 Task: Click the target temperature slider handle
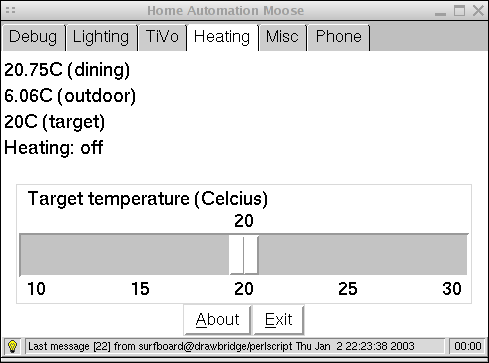pyautogui.click(x=244, y=255)
